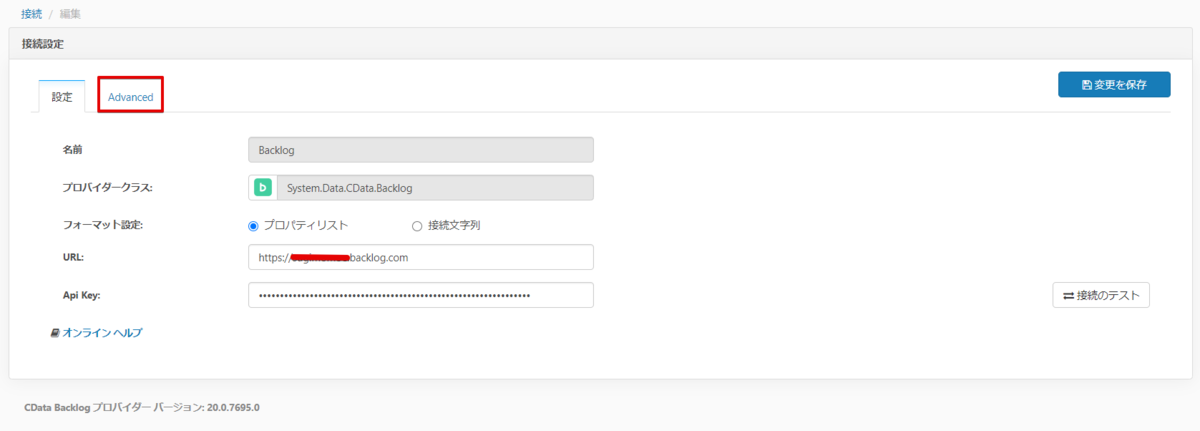Viewport: 1200px width, 431px height.
Task: Click the URL: label
Action: 73,257
